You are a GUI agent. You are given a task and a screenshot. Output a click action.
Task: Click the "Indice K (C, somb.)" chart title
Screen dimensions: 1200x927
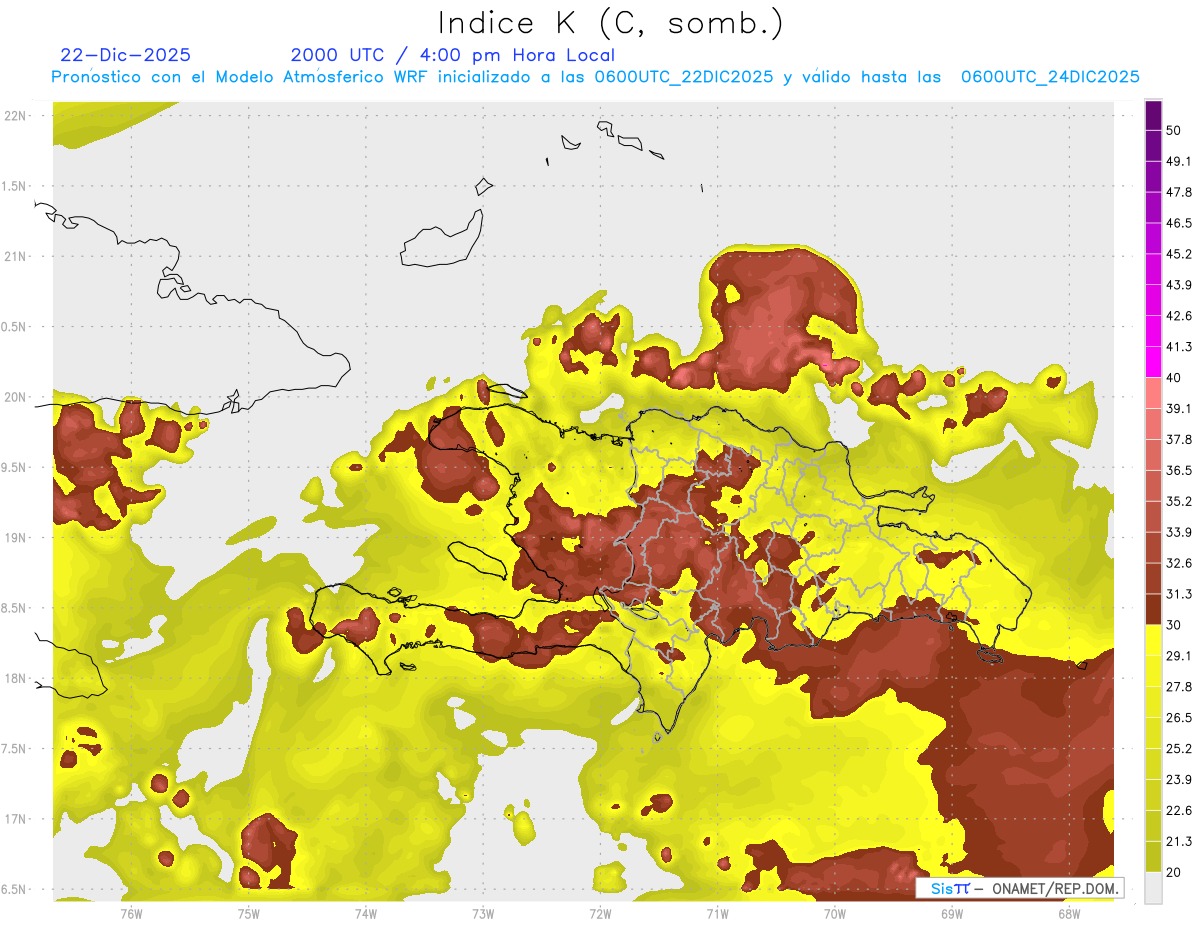coord(610,24)
